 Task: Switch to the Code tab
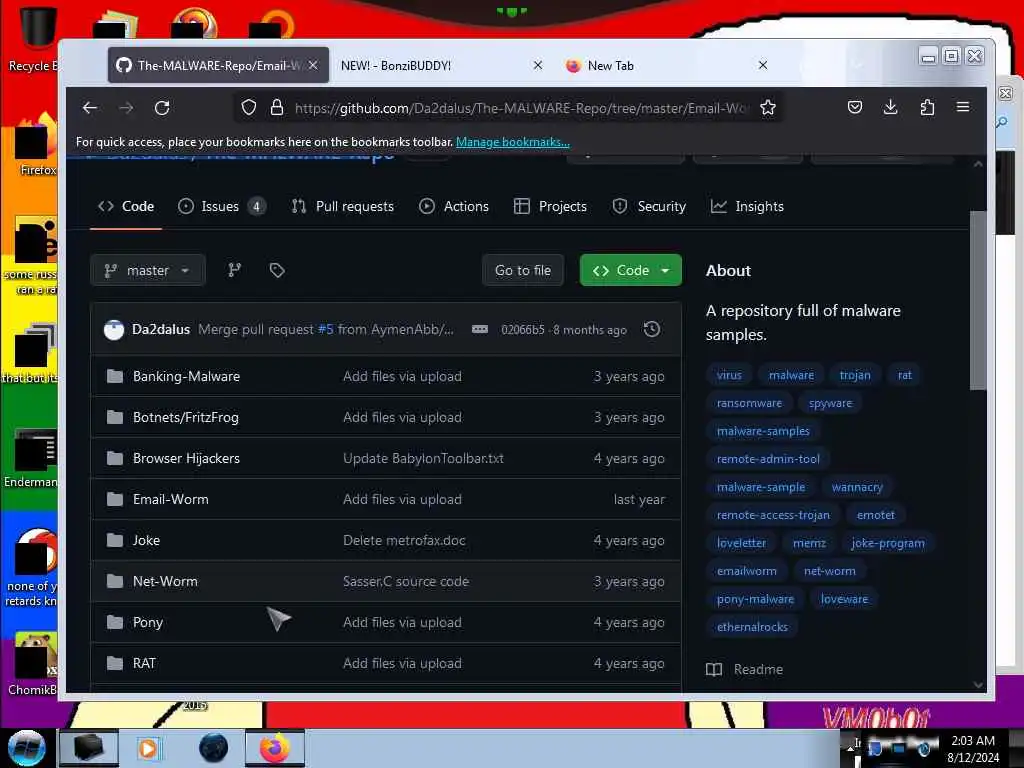[x=126, y=206]
